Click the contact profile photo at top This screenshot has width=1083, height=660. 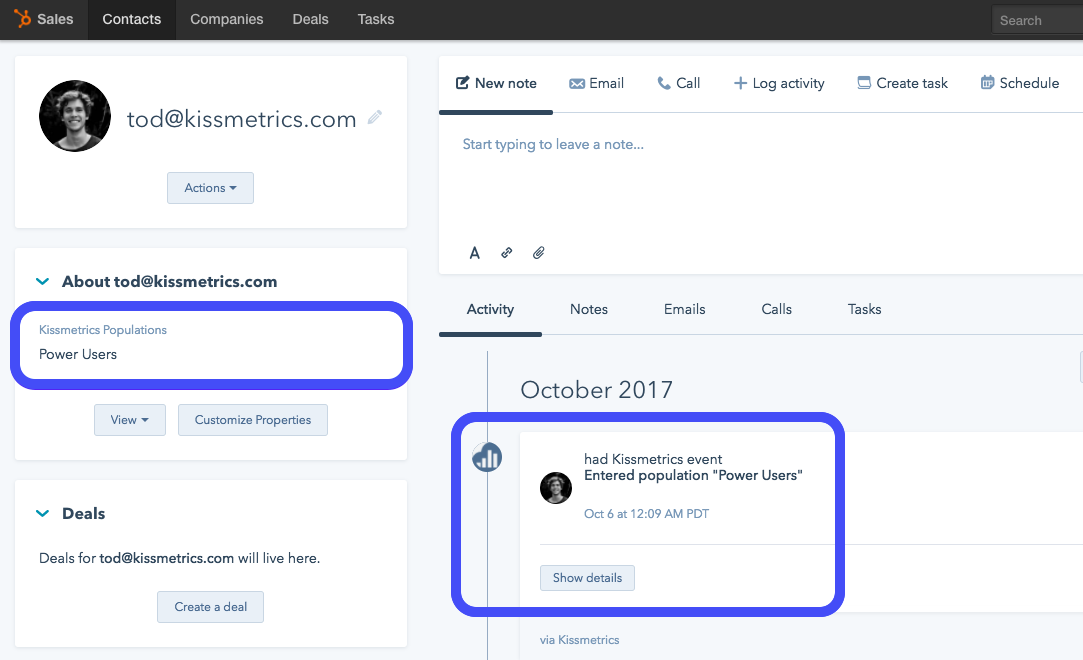coord(75,116)
